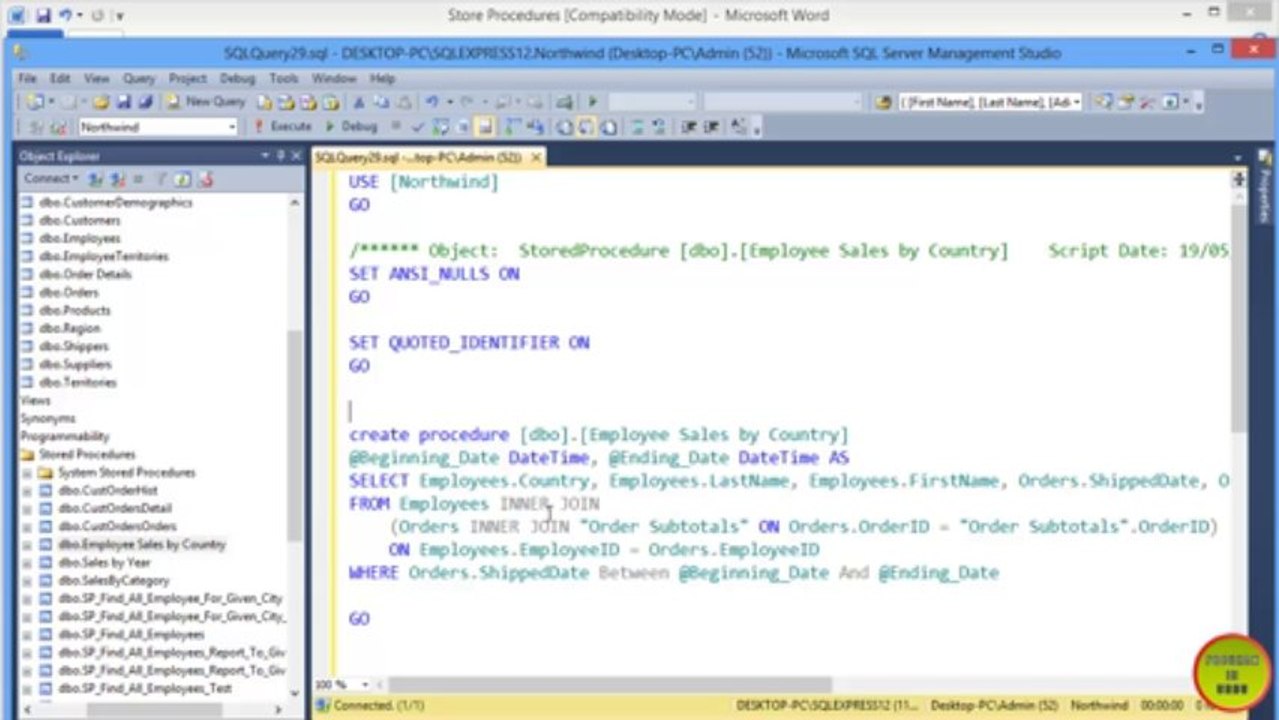1279x720 pixels.
Task: Click the New Query toolbar button
Action: coord(206,102)
